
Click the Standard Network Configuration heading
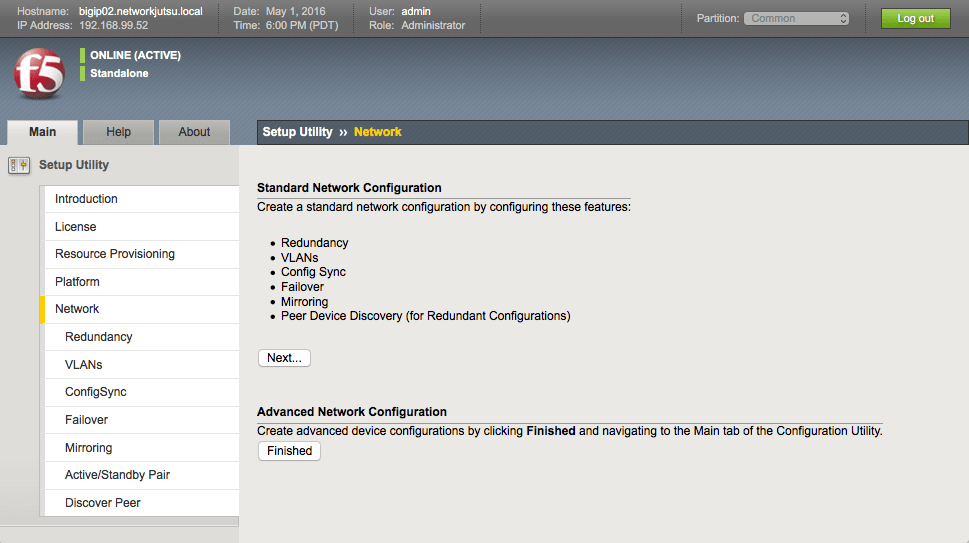(x=349, y=188)
